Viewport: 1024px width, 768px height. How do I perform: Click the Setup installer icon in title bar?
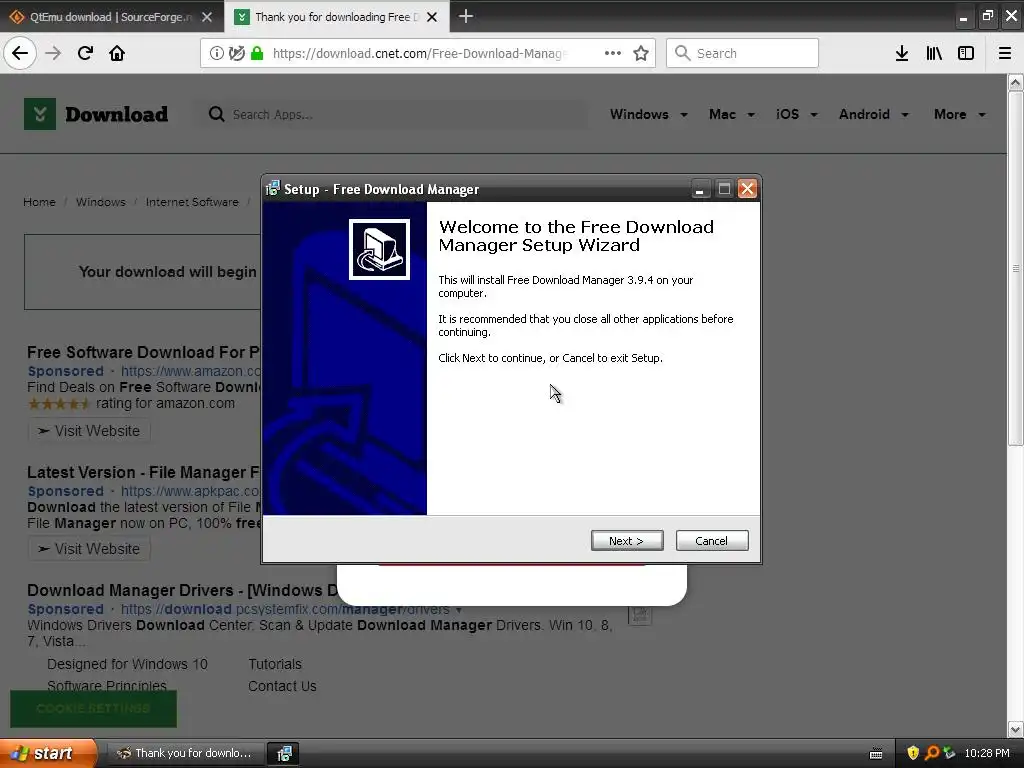click(x=273, y=189)
